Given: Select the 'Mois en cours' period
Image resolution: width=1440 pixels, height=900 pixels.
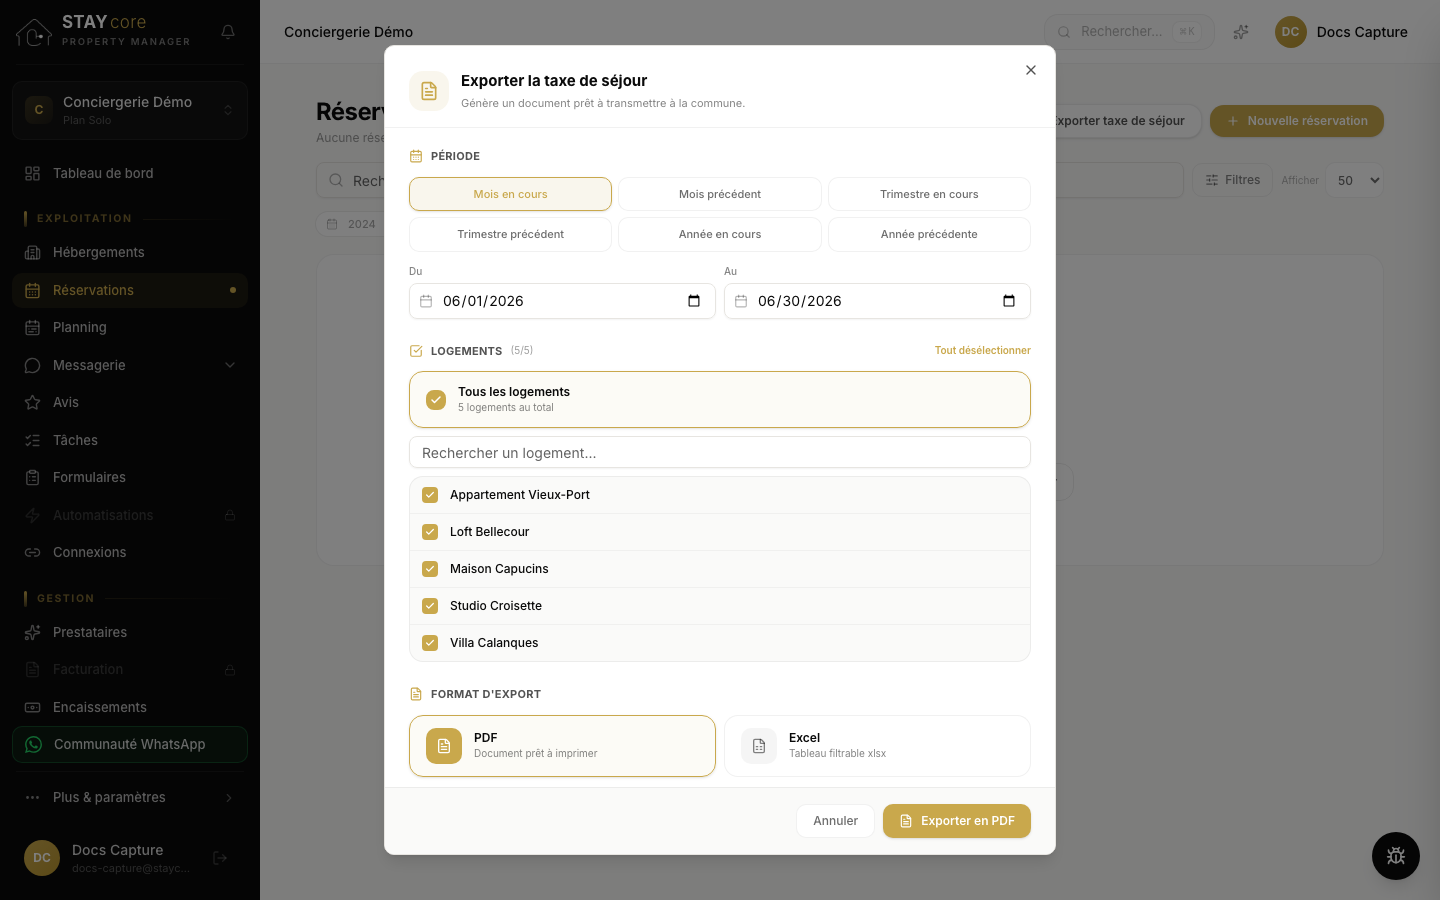Looking at the screenshot, I should (510, 194).
